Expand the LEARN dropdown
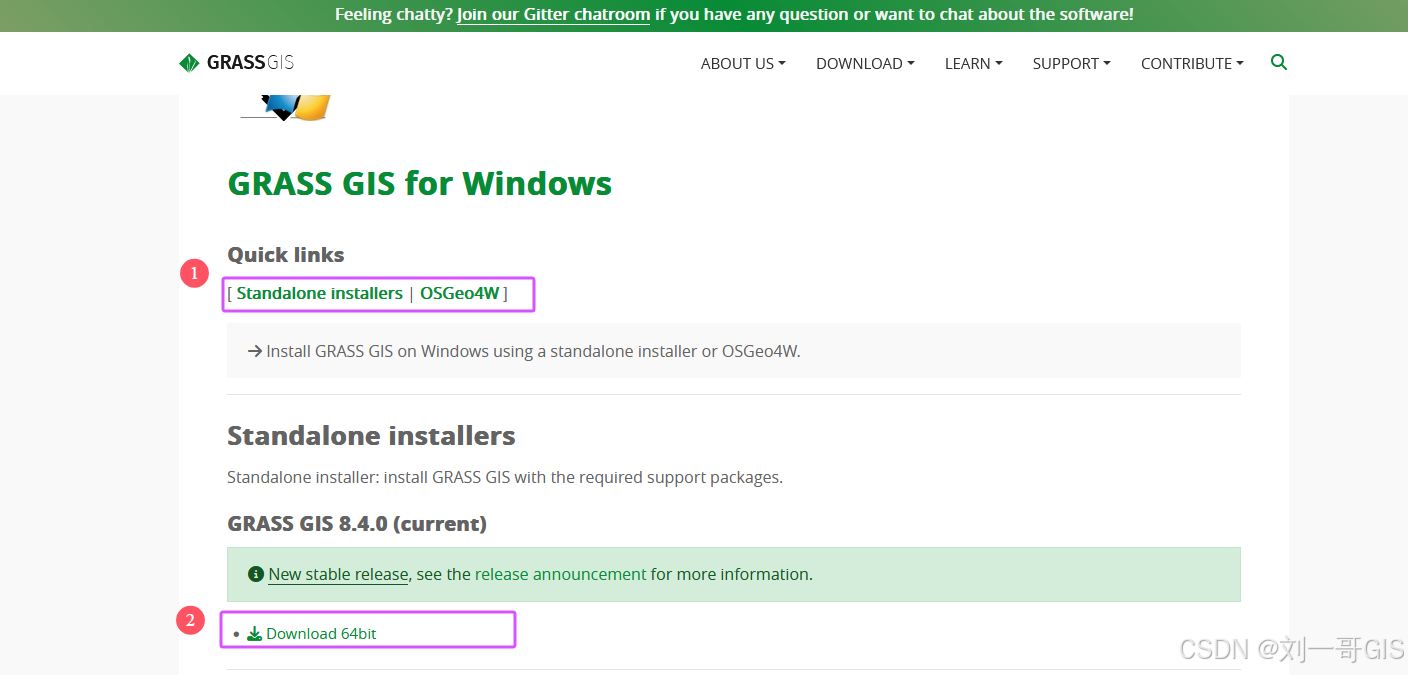The image size is (1408, 675). 971,63
